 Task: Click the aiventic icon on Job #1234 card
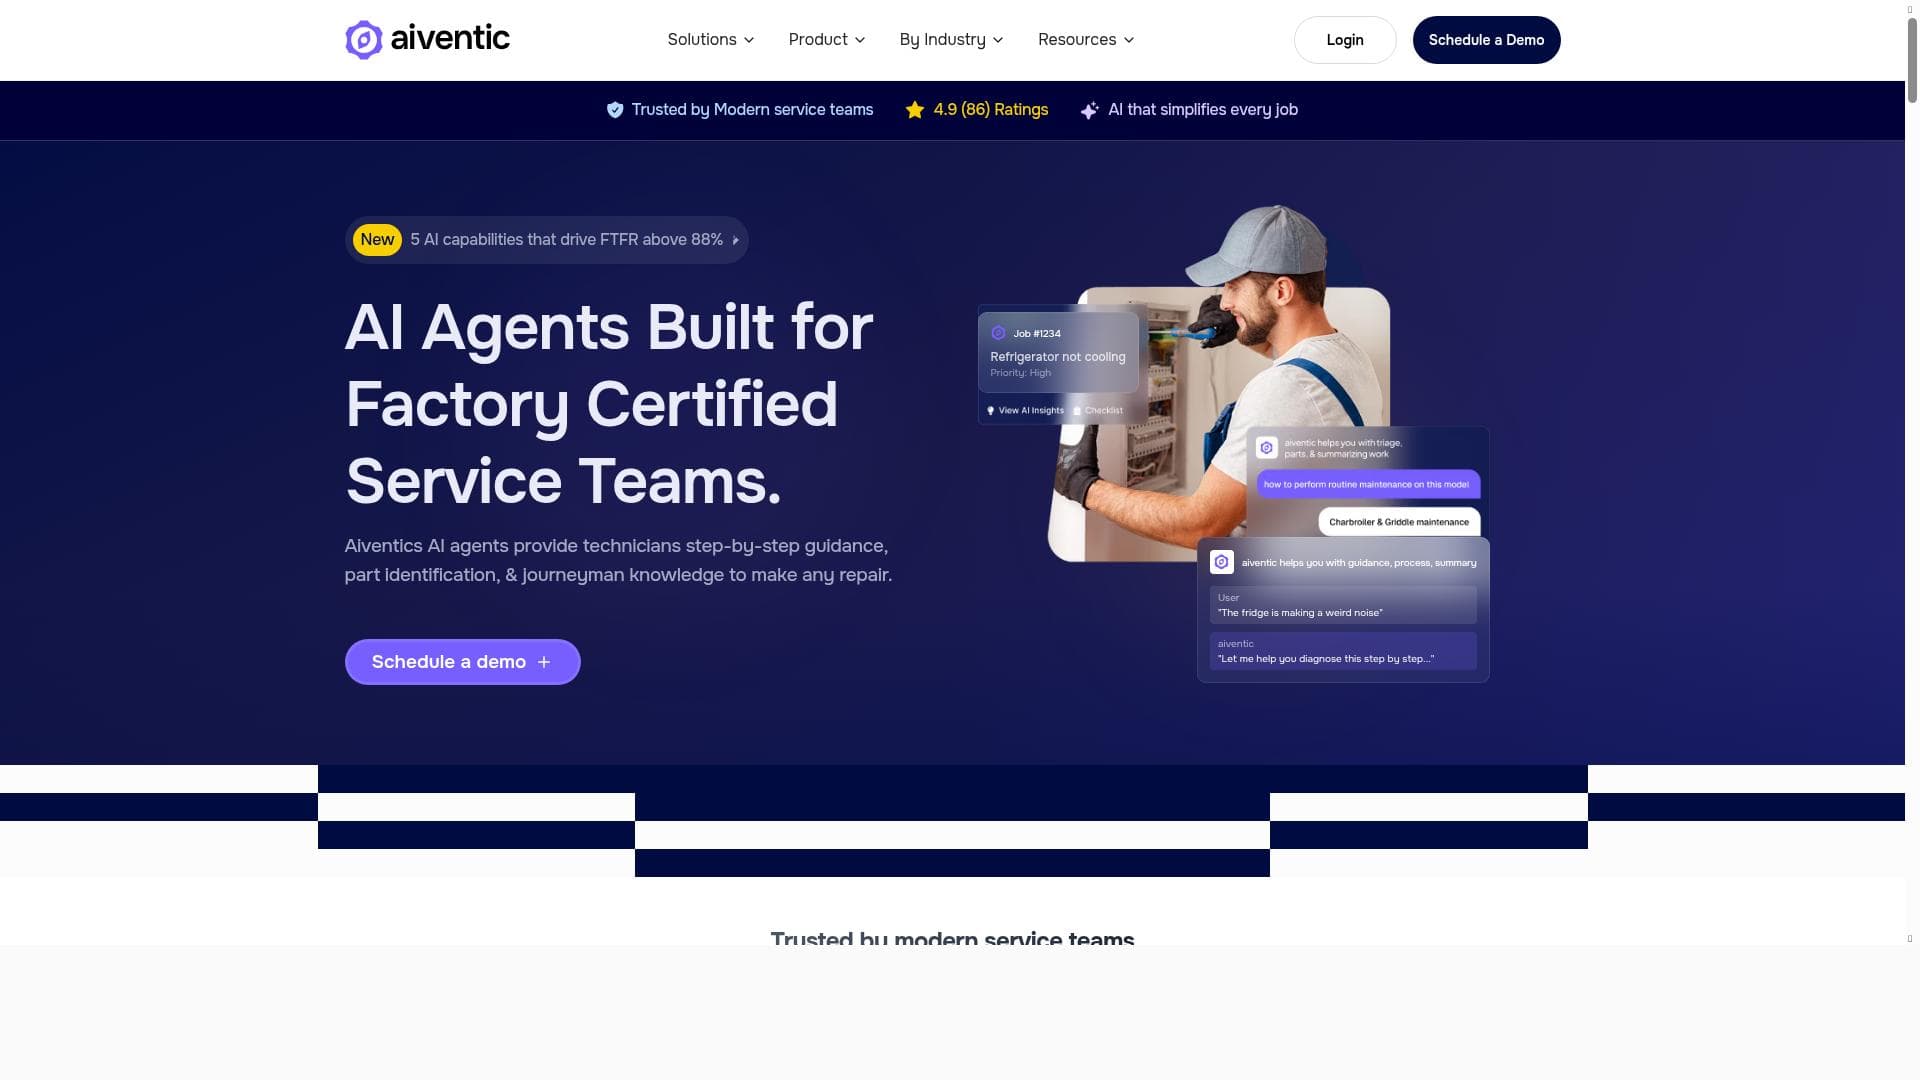[x=998, y=333]
